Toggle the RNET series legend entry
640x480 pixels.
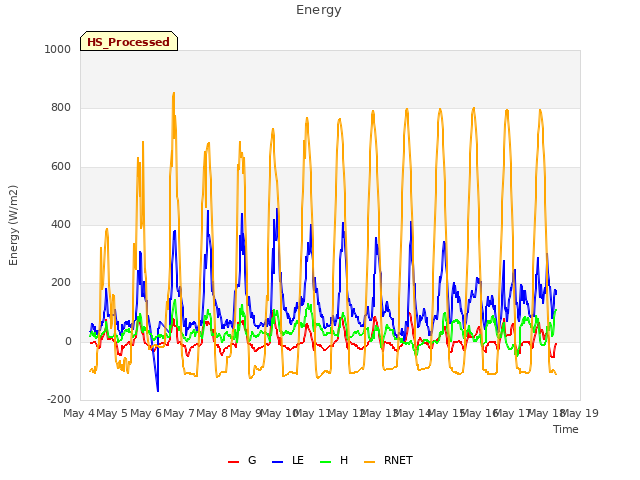pos(388,460)
